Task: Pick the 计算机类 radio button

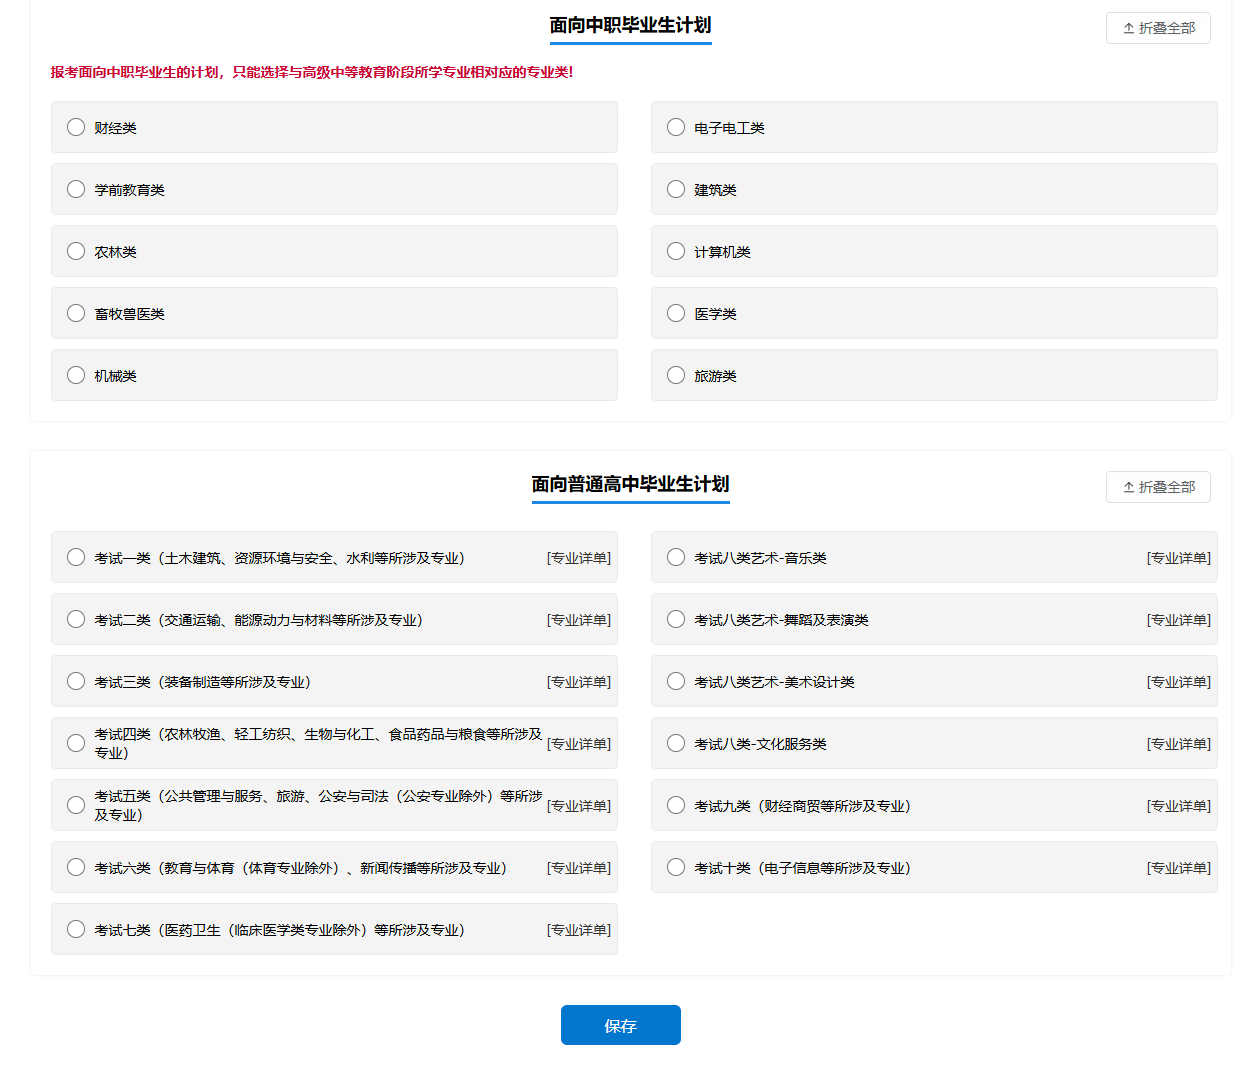Action: pyautogui.click(x=676, y=251)
